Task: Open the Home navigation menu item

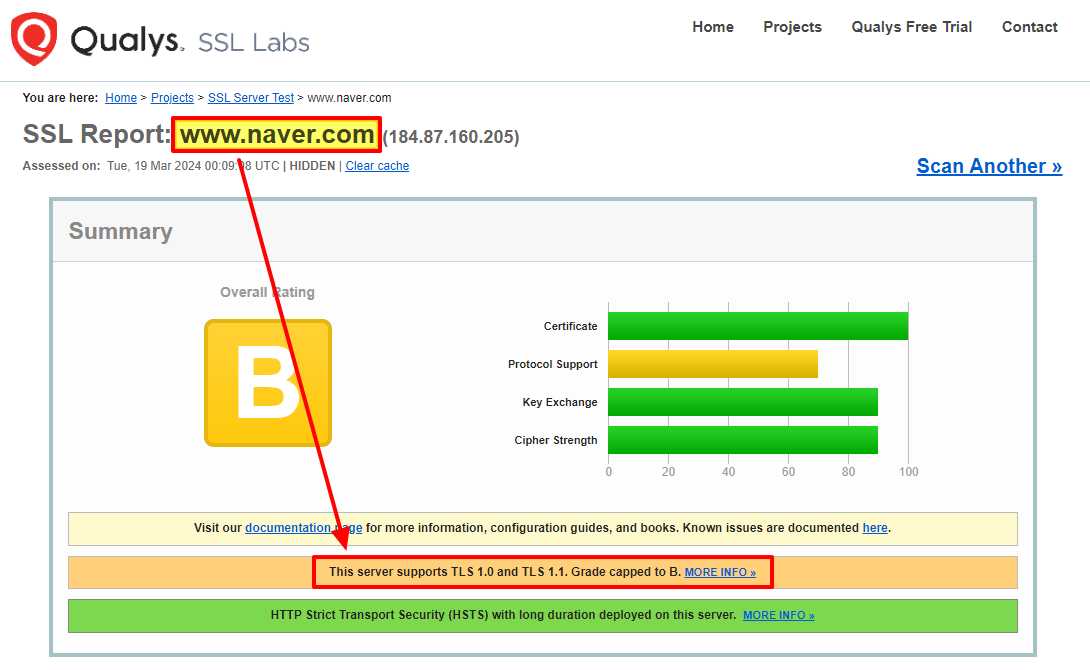Action: click(713, 27)
